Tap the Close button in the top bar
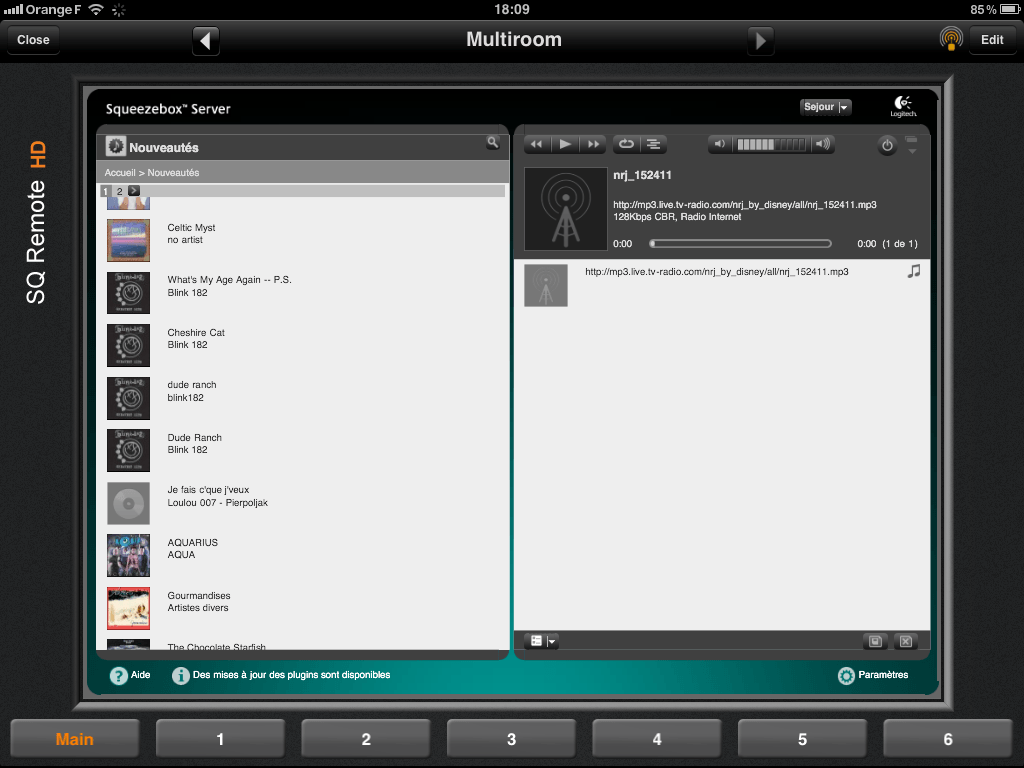This screenshot has width=1024, height=768. click(x=33, y=40)
